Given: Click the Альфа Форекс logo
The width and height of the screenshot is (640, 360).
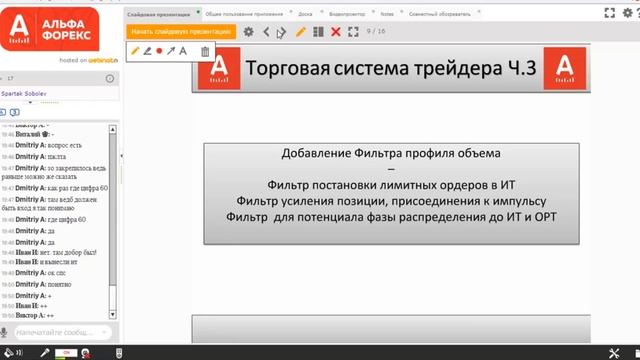Looking at the screenshot, I should point(49,29).
